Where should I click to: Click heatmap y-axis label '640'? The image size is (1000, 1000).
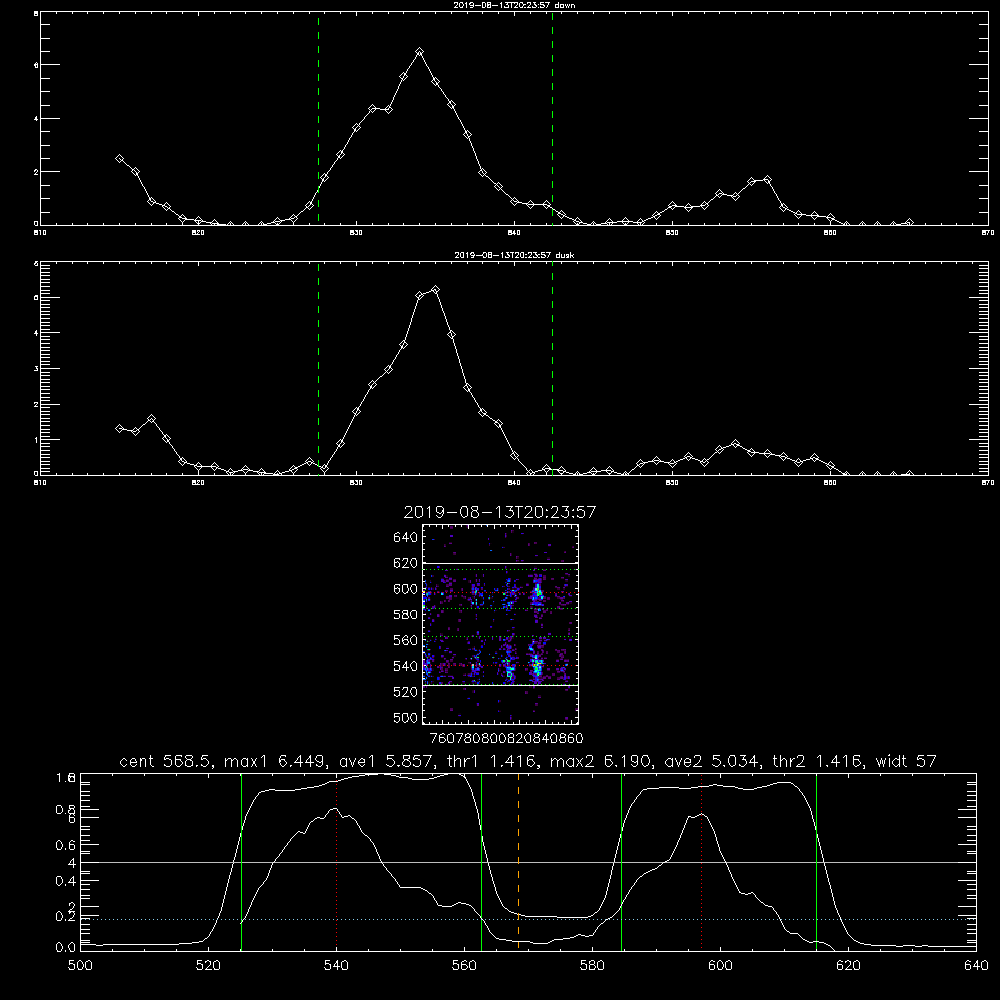pos(406,538)
